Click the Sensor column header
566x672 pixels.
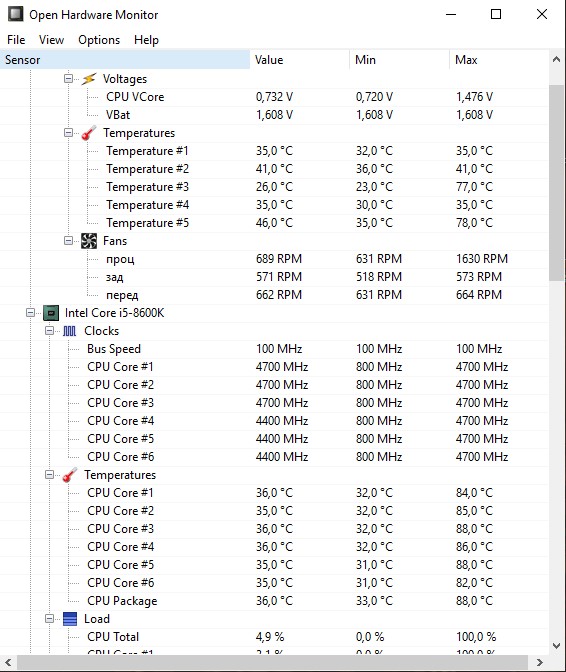[x=125, y=60]
